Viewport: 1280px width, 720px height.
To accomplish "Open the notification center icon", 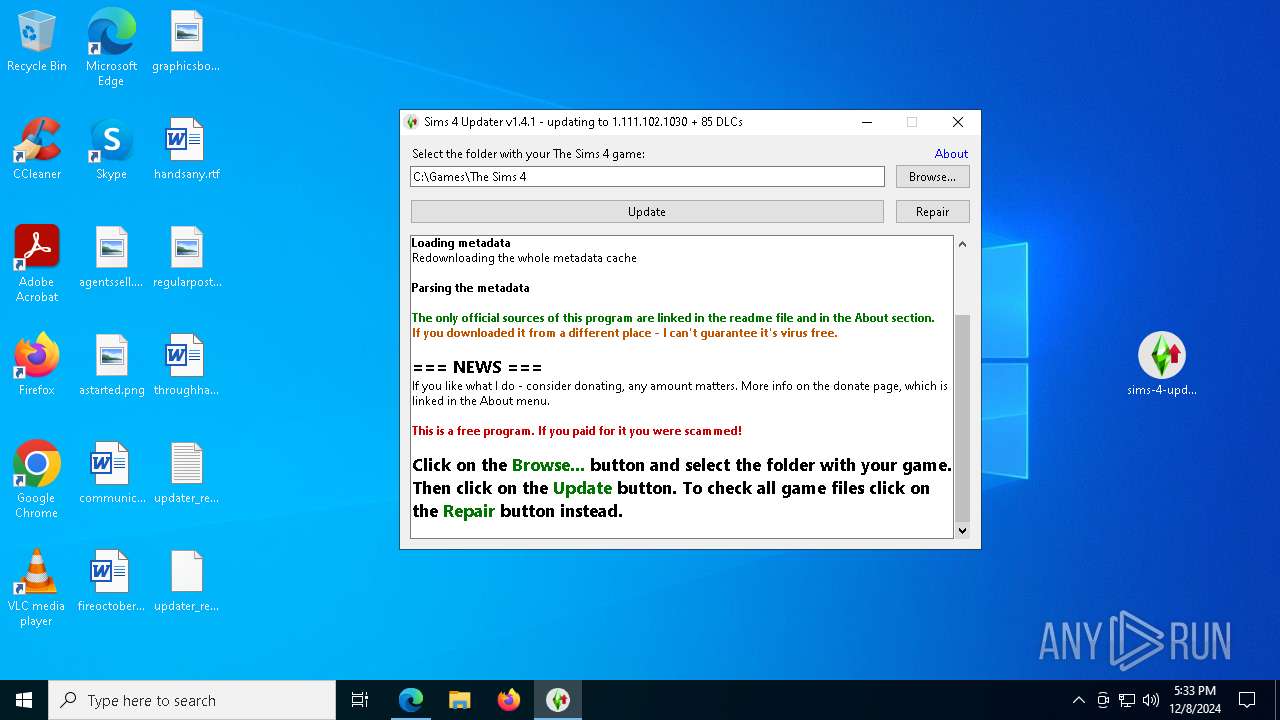I will coord(1247,700).
